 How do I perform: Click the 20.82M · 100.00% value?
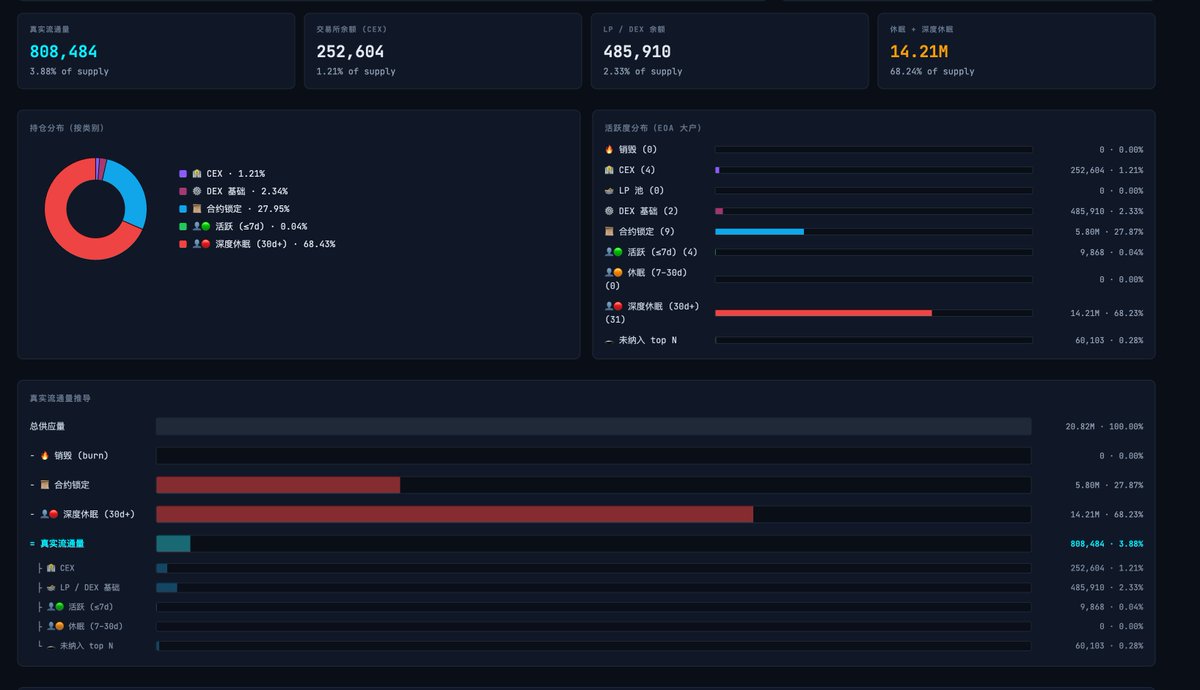[x=1104, y=426]
